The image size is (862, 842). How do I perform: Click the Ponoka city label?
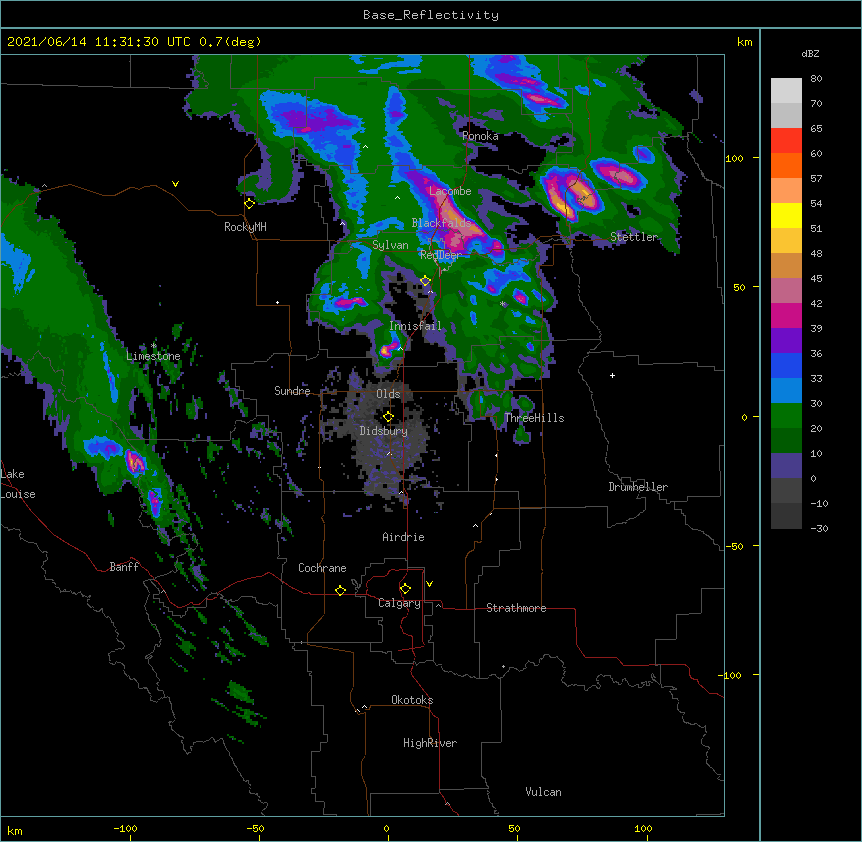(x=480, y=136)
